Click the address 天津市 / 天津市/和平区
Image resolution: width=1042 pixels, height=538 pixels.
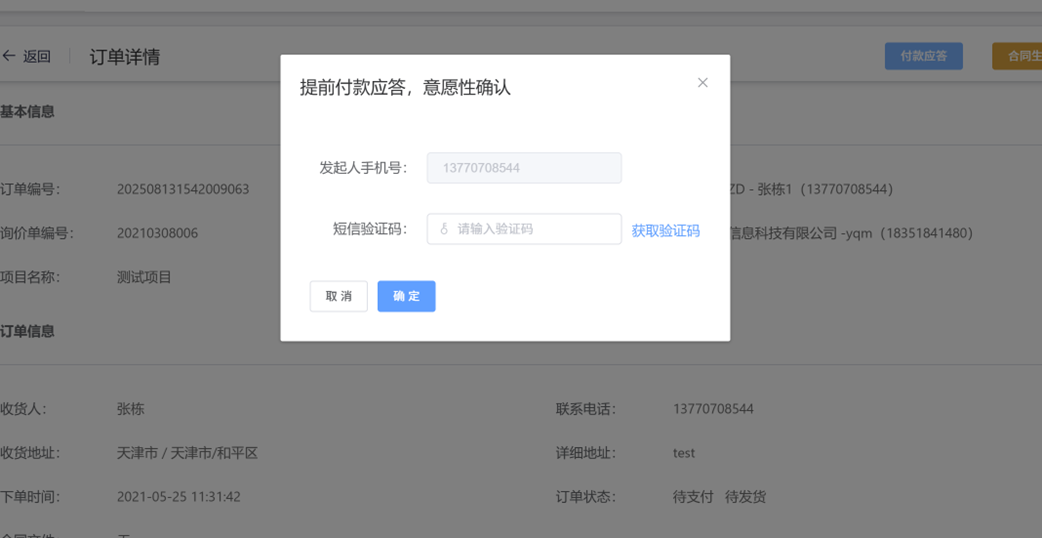(187, 453)
